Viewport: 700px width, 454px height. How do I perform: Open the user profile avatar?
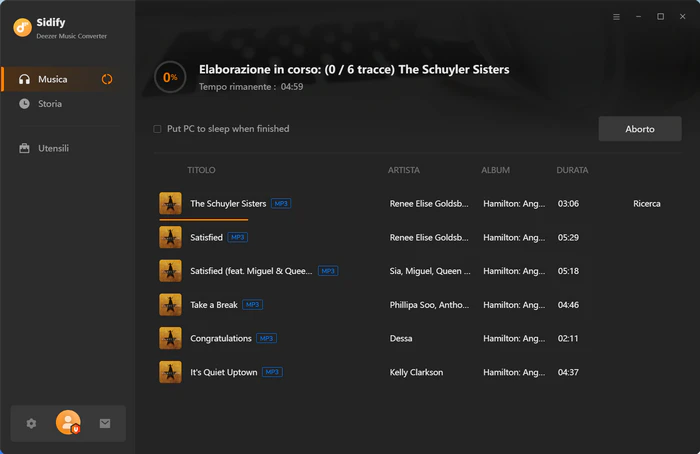coord(68,422)
